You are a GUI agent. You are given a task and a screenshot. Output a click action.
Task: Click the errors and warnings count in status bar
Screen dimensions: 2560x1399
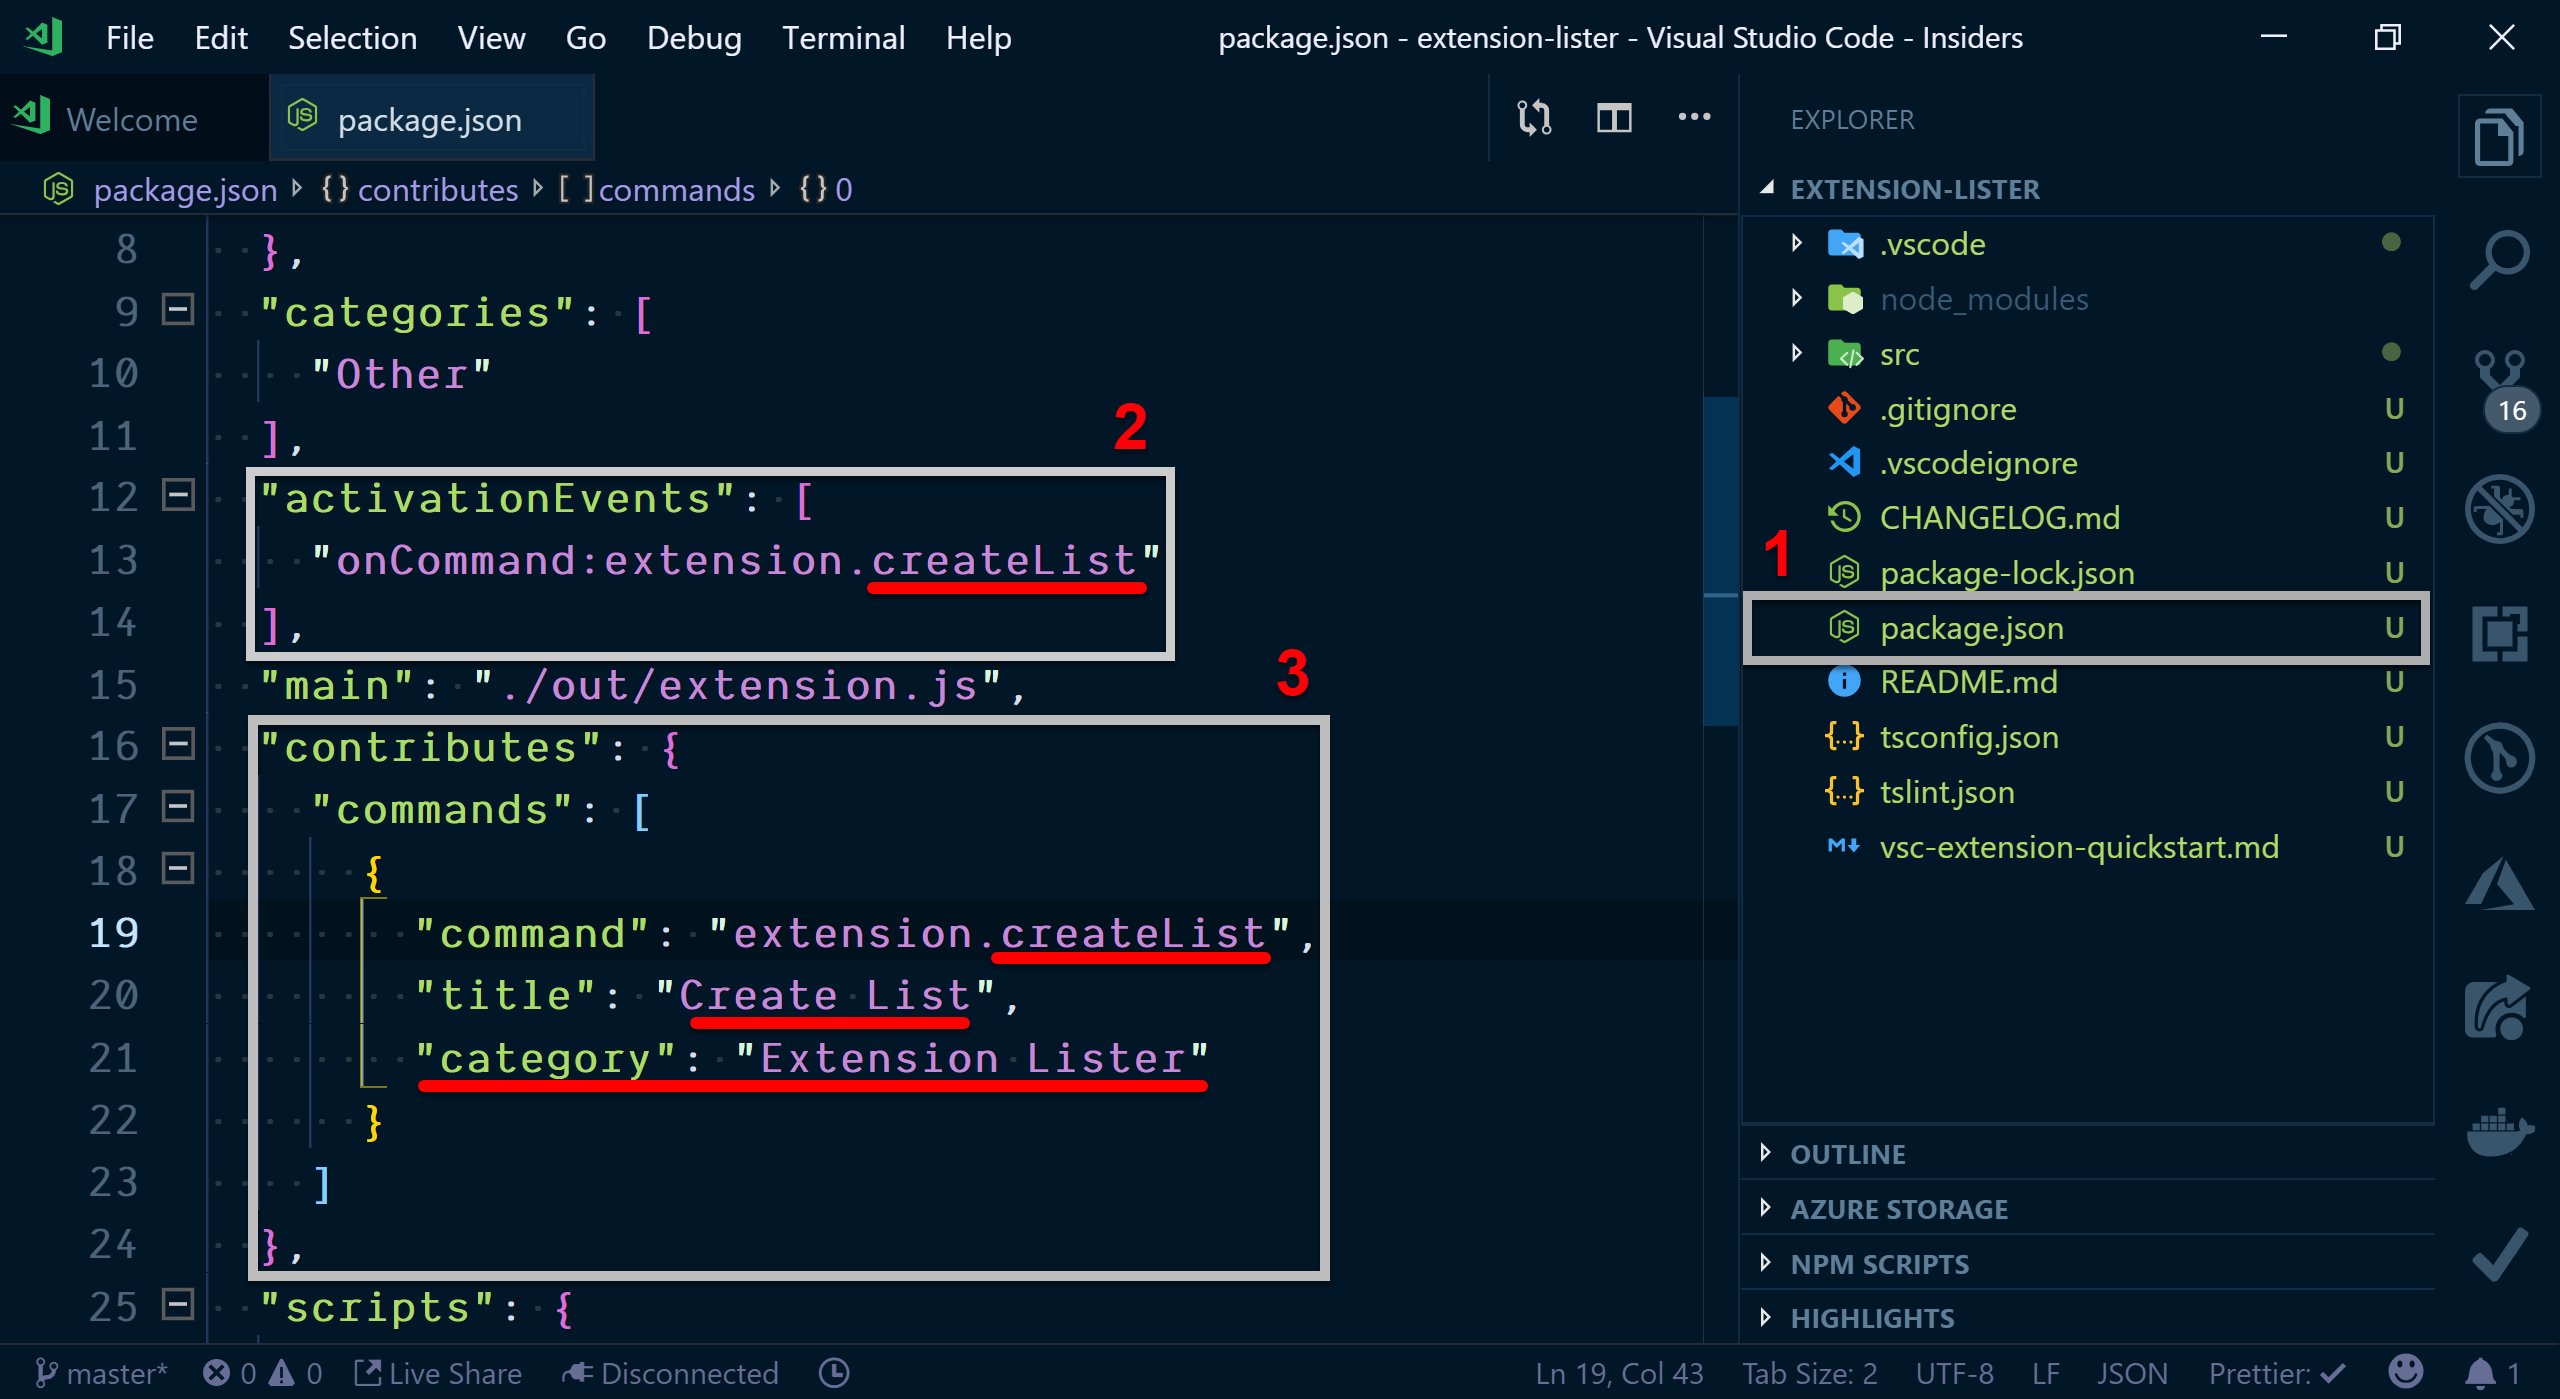[x=262, y=1373]
